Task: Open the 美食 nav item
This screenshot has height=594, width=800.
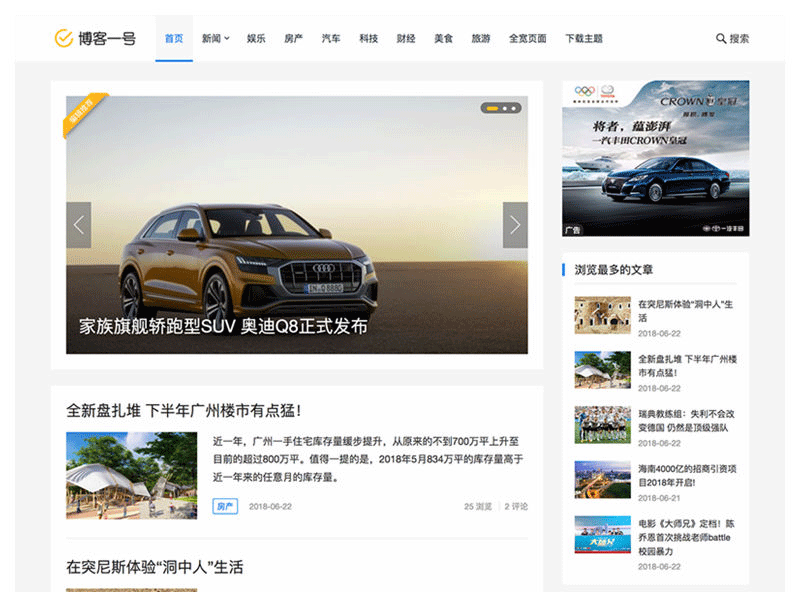Action: pos(443,38)
